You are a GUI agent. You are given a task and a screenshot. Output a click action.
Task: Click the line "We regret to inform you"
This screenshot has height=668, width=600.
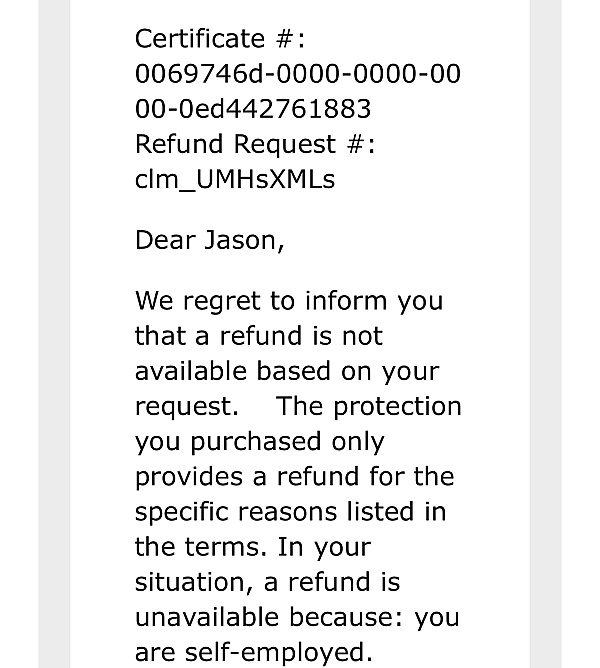[289, 302]
